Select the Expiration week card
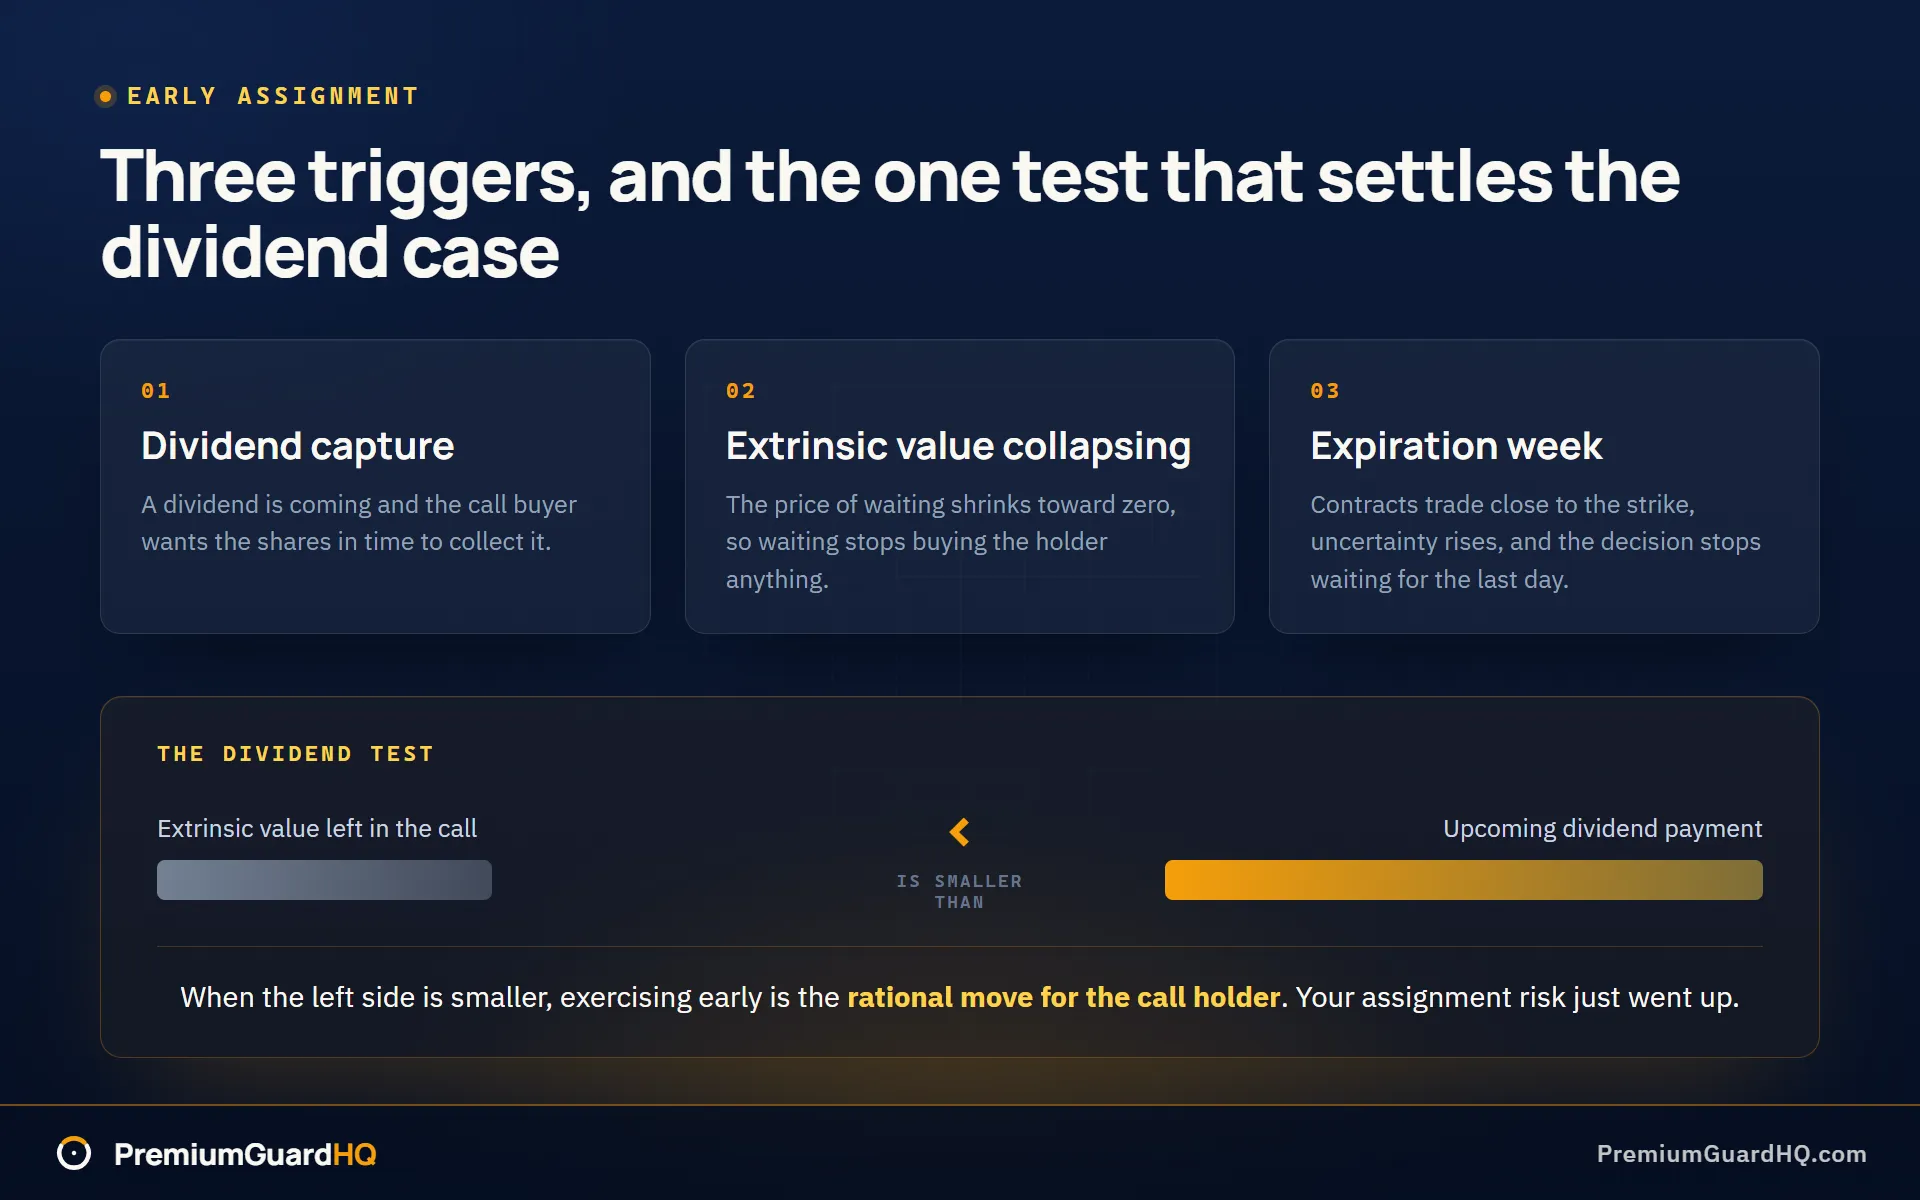The image size is (1920, 1200). pyautogui.click(x=1544, y=486)
